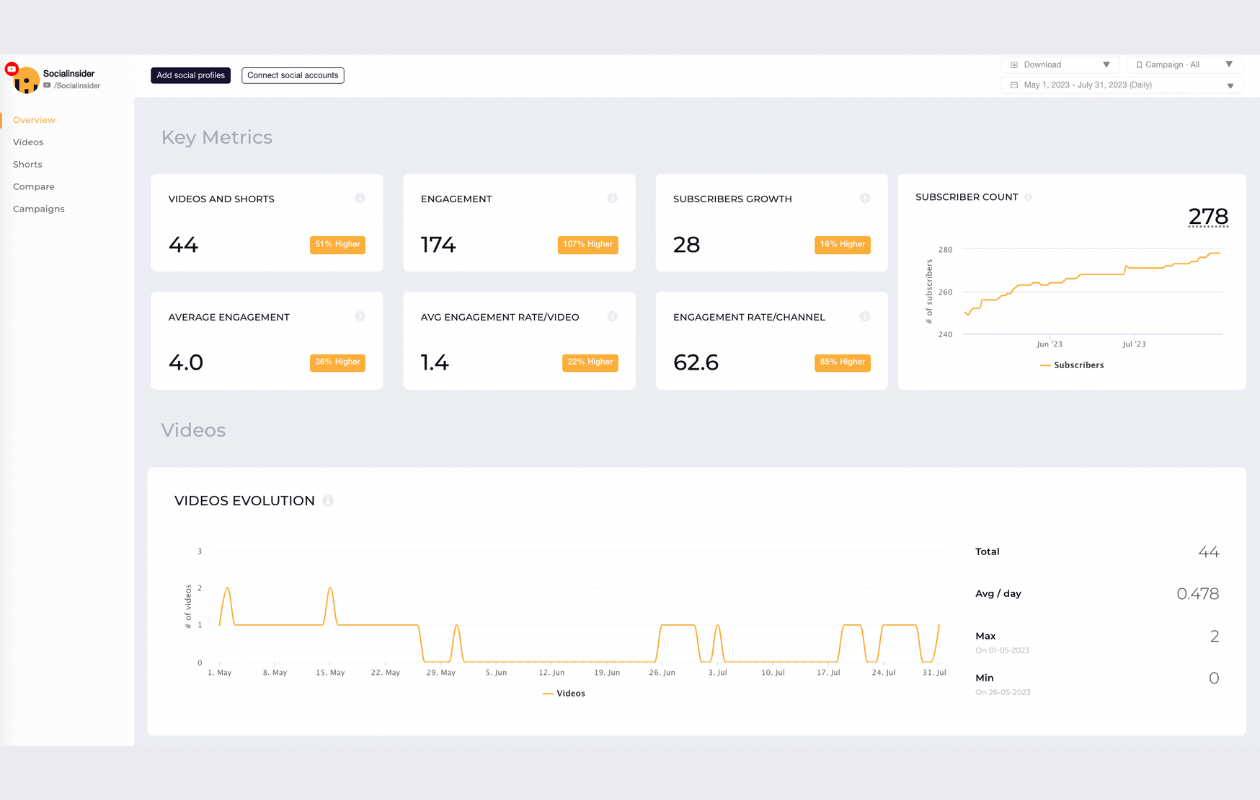Open info icon on Subscribers Growth card
The image size is (1260, 800).
click(865, 198)
